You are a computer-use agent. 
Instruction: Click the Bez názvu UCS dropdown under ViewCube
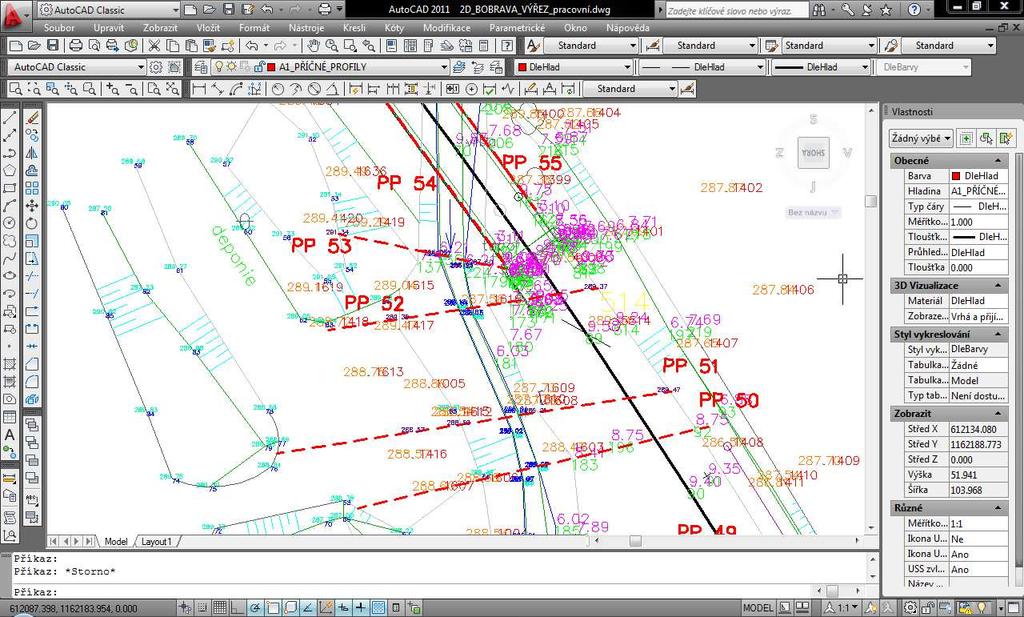pyautogui.click(x=812, y=212)
